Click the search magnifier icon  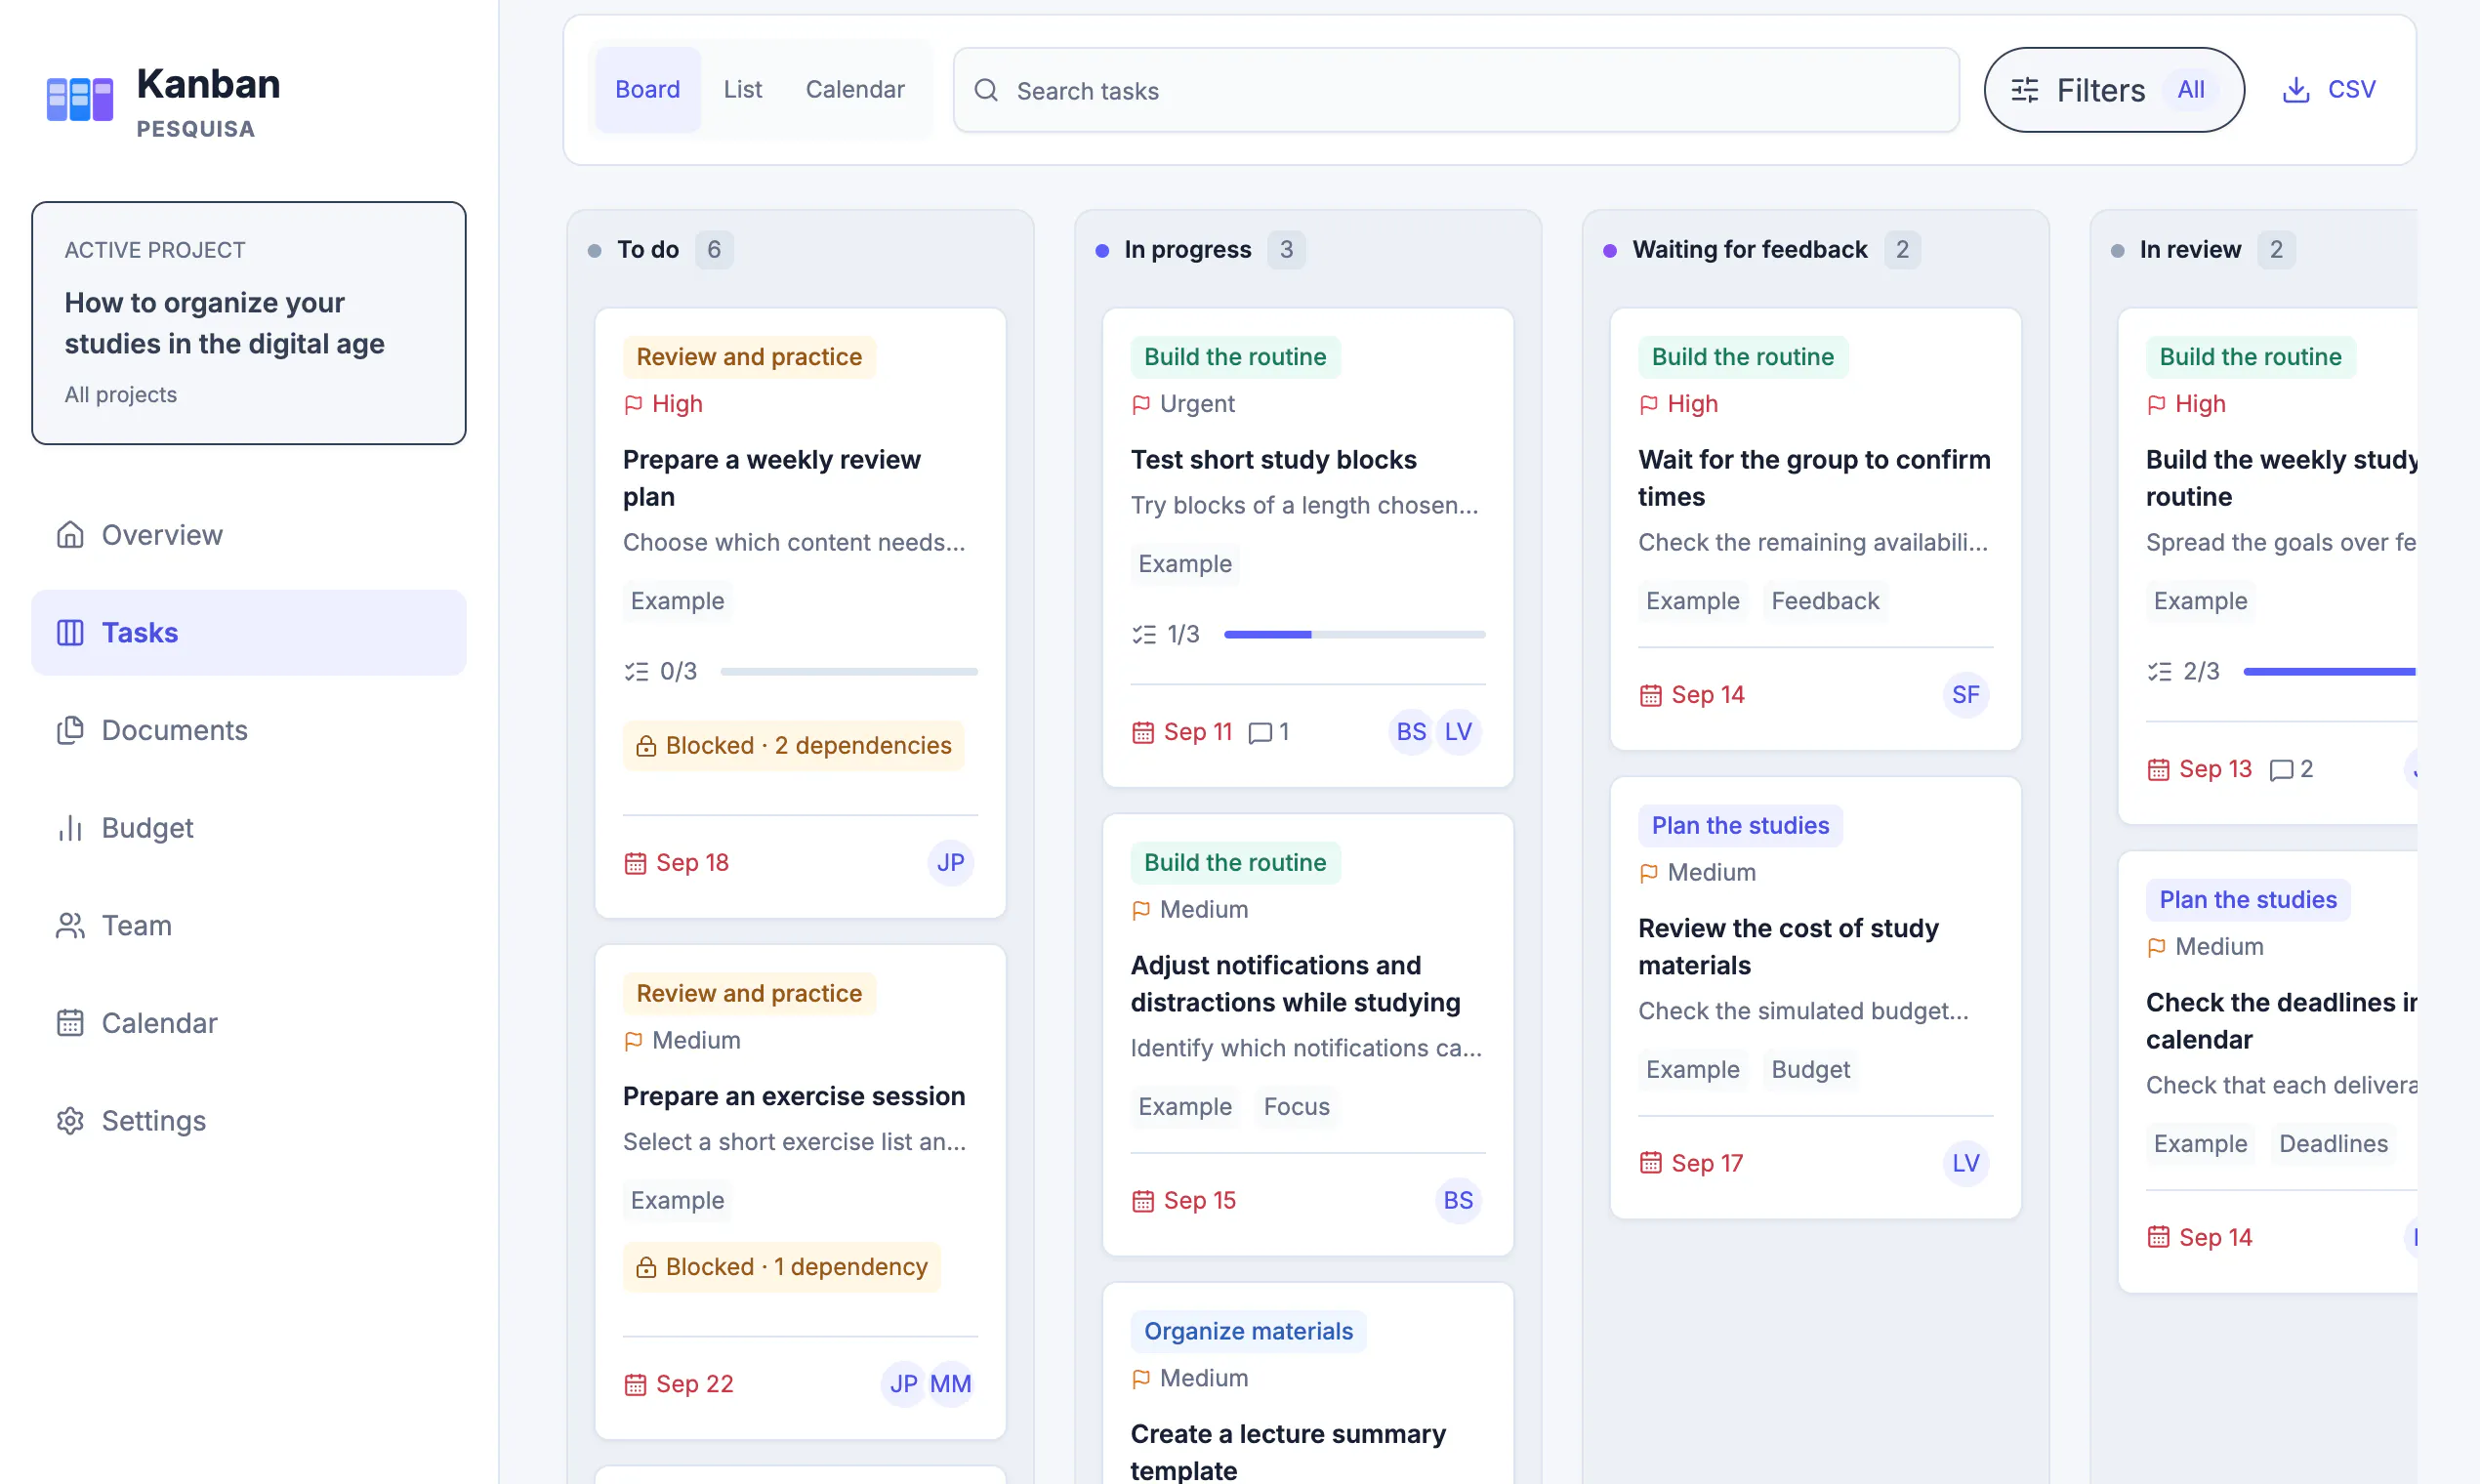click(986, 90)
